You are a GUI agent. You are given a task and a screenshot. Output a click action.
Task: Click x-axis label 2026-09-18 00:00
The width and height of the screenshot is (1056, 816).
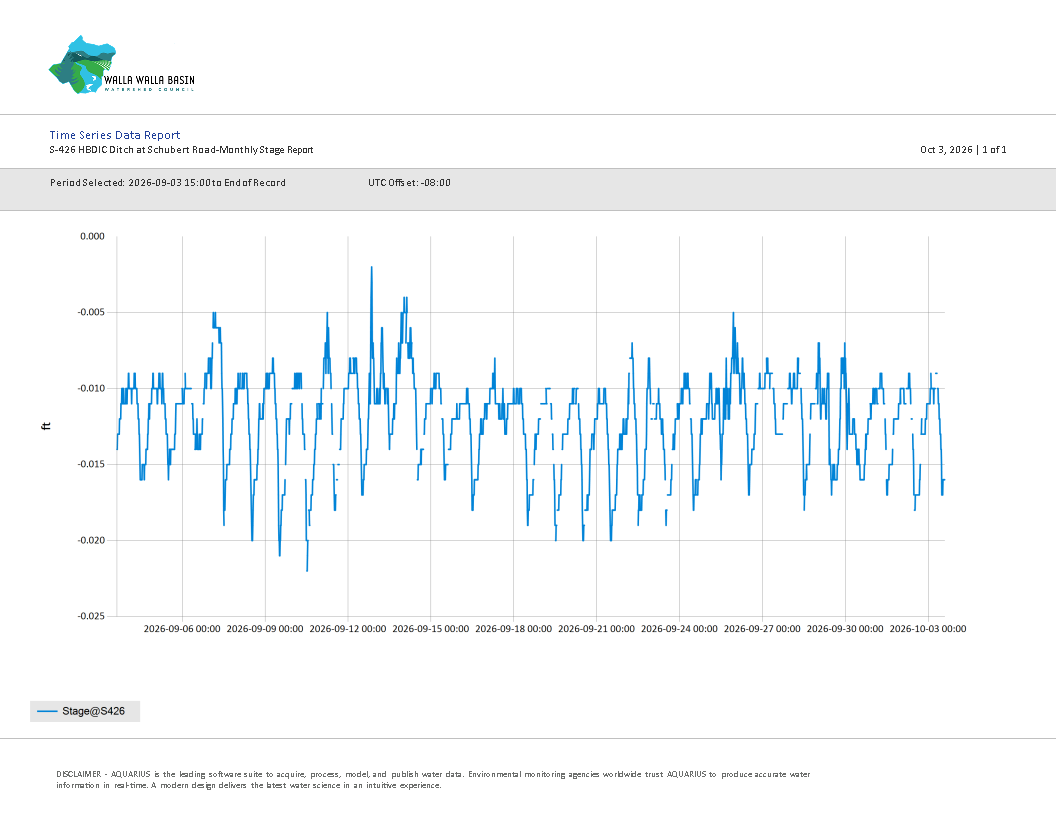(x=513, y=629)
